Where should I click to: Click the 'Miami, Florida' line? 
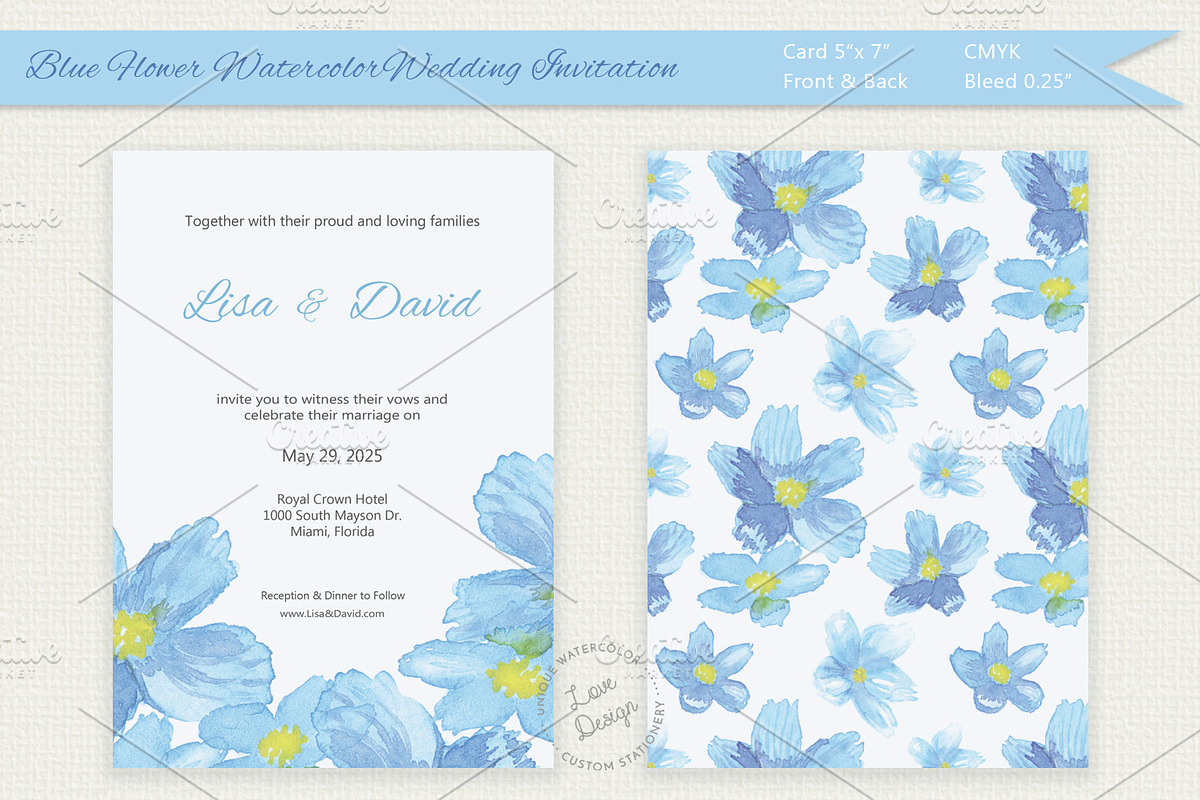tap(332, 532)
